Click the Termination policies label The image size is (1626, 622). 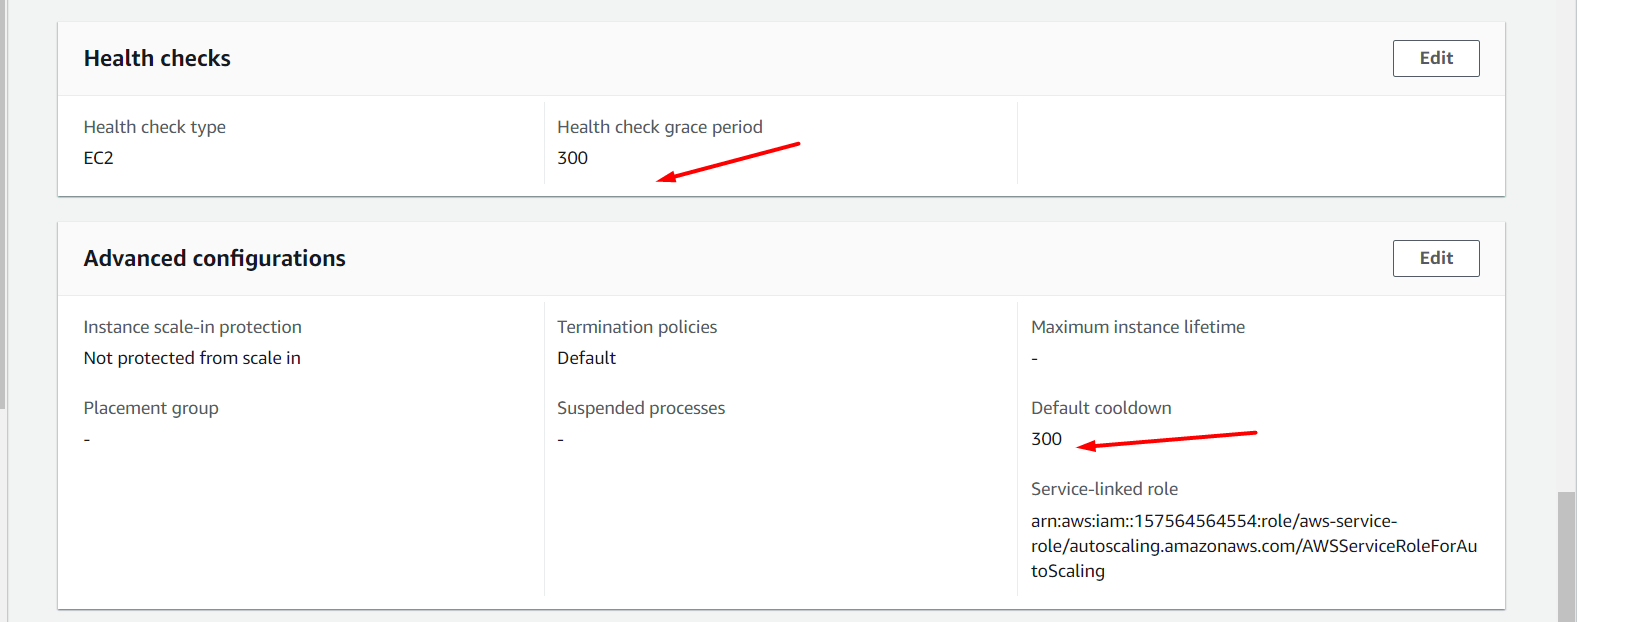click(637, 326)
